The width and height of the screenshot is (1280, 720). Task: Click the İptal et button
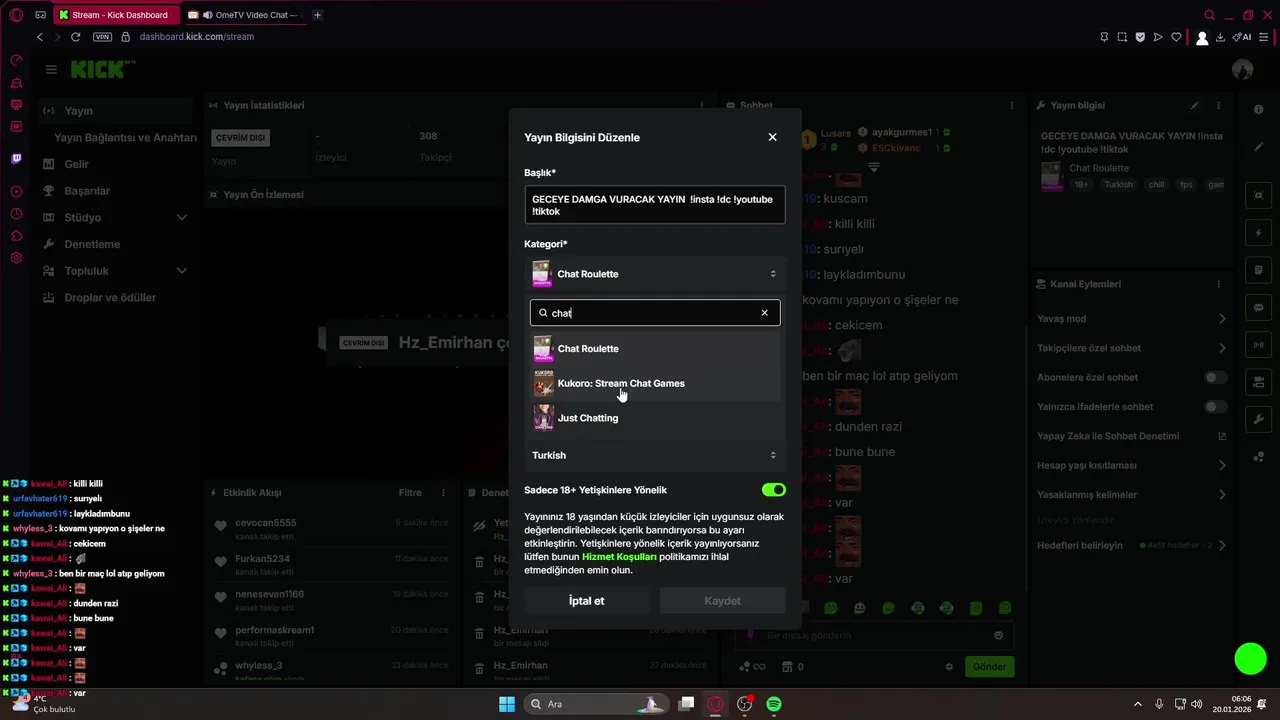587,601
